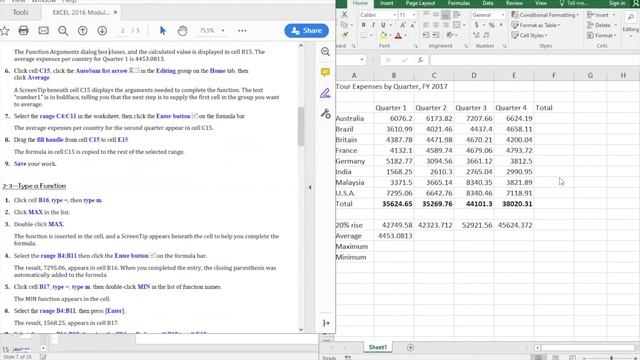Add a new sheet with plus button
This screenshot has height=360, width=640.
(x=411, y=347)
